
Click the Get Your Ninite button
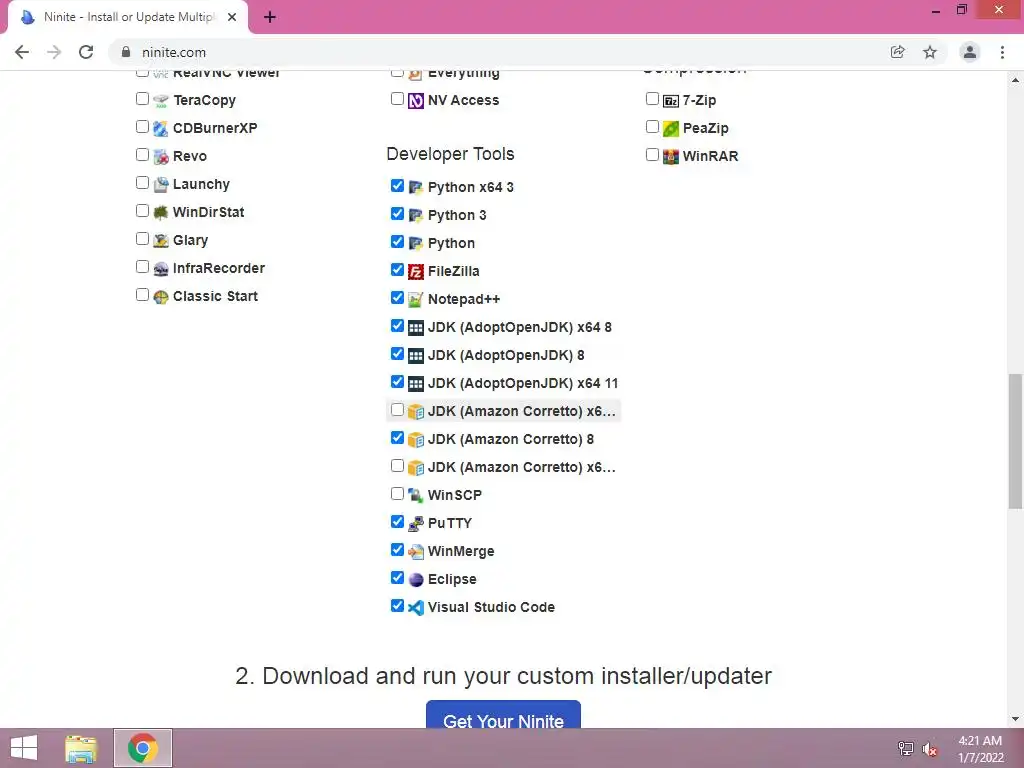click(x=504, y=714)
